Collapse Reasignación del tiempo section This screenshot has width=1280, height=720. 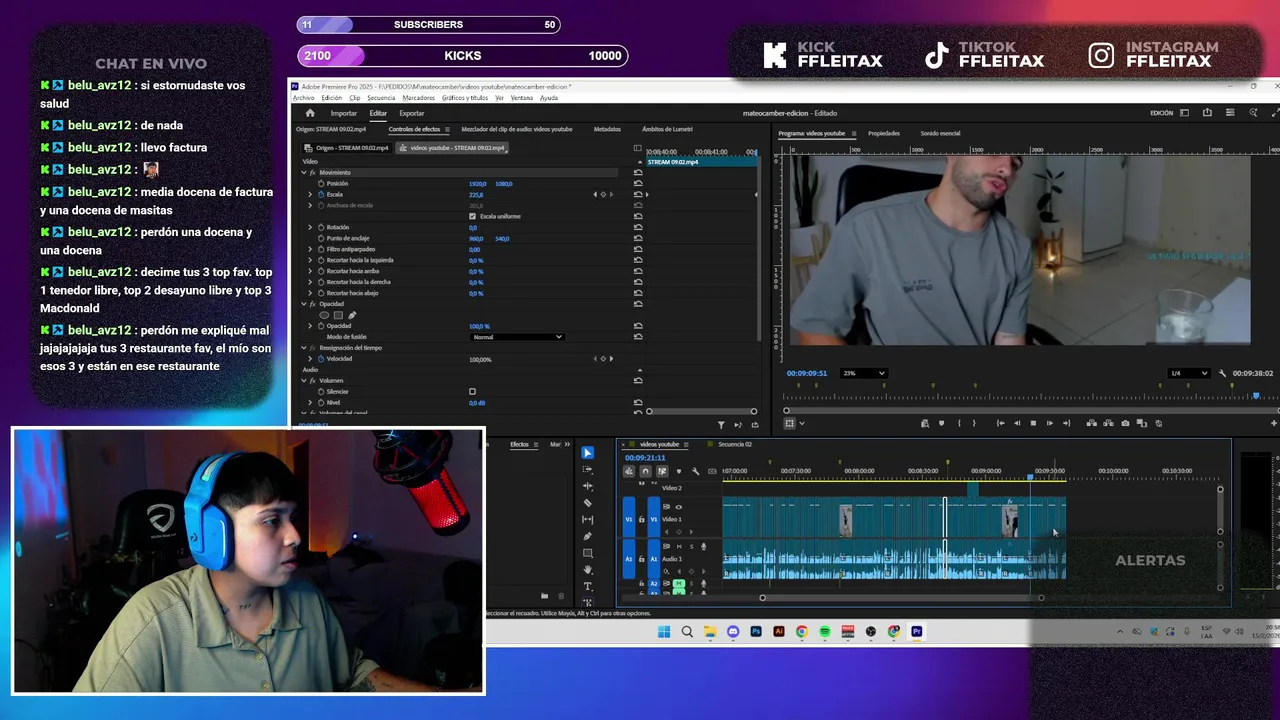point(304,348)
